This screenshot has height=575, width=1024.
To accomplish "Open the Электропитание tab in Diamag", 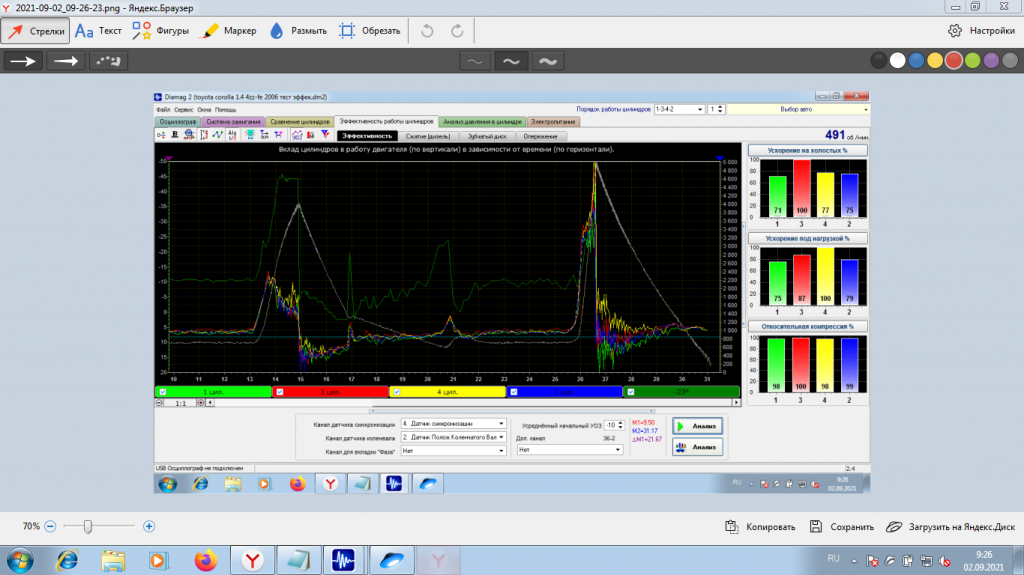I will click(x=553, y=122).
